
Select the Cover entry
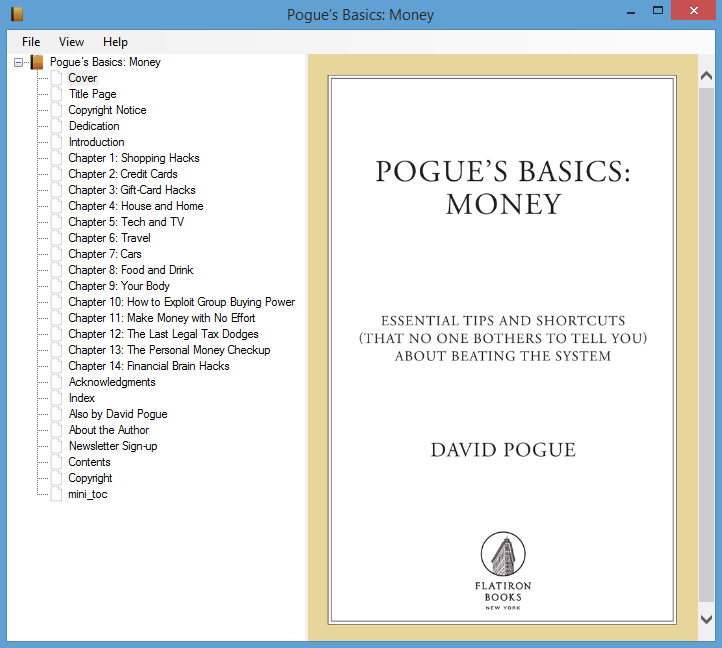click(83, 78)
